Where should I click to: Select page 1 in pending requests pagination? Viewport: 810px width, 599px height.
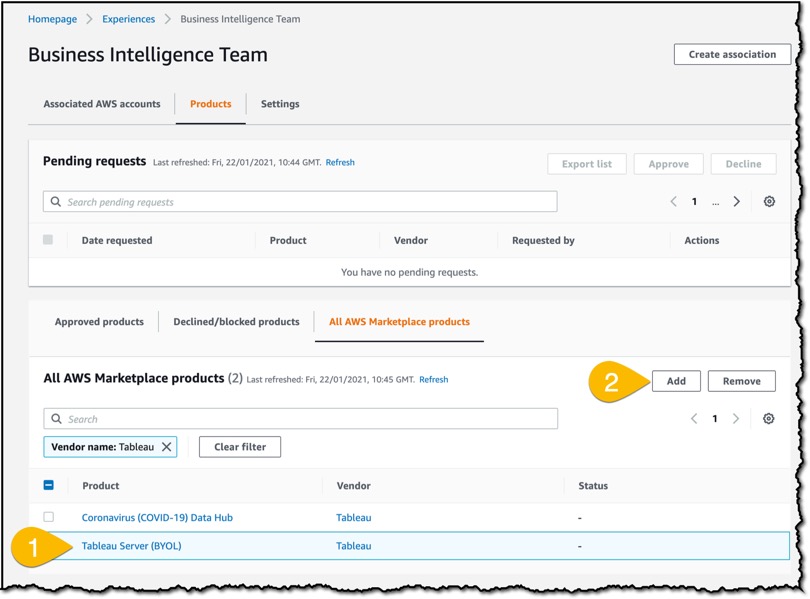click(694, 201)
